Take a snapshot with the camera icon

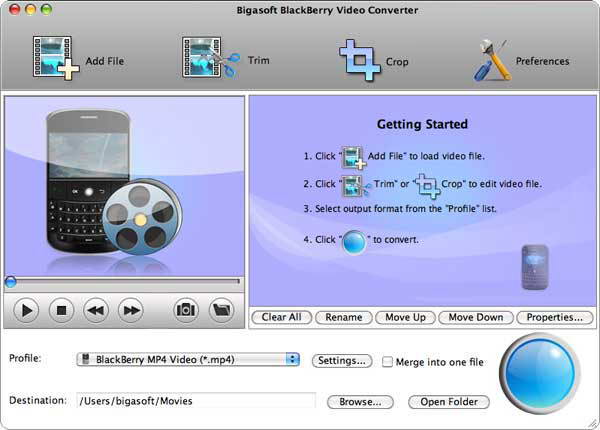point(186,309)
